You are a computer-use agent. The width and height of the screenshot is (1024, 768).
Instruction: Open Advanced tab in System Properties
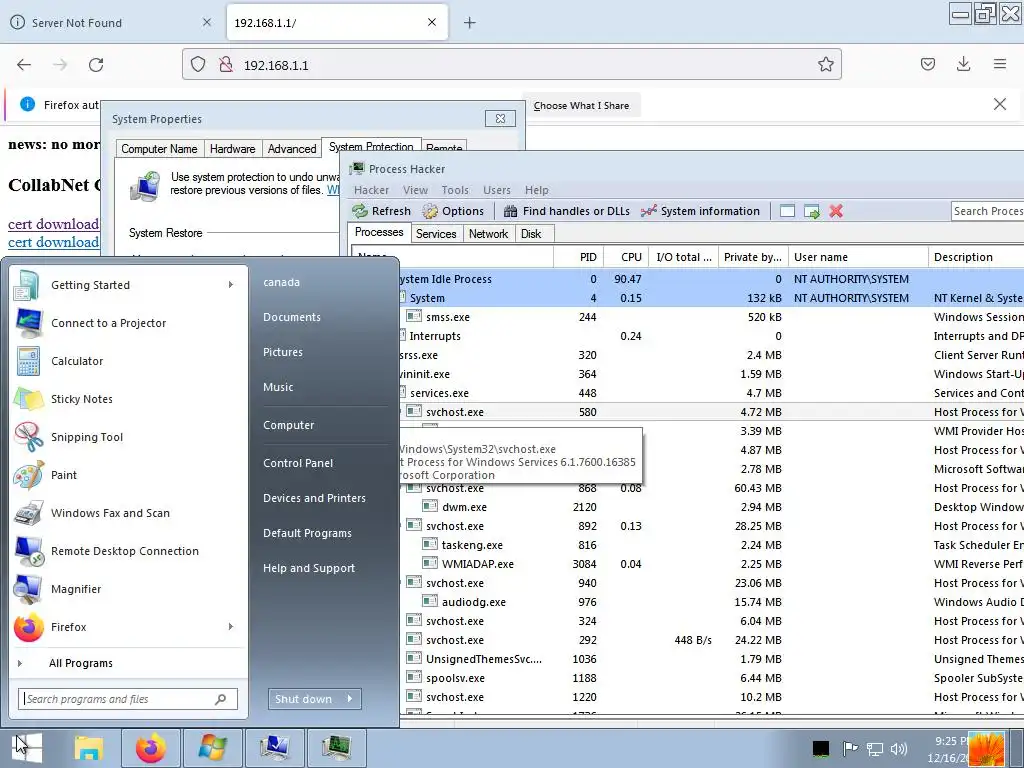pos(292,149)
